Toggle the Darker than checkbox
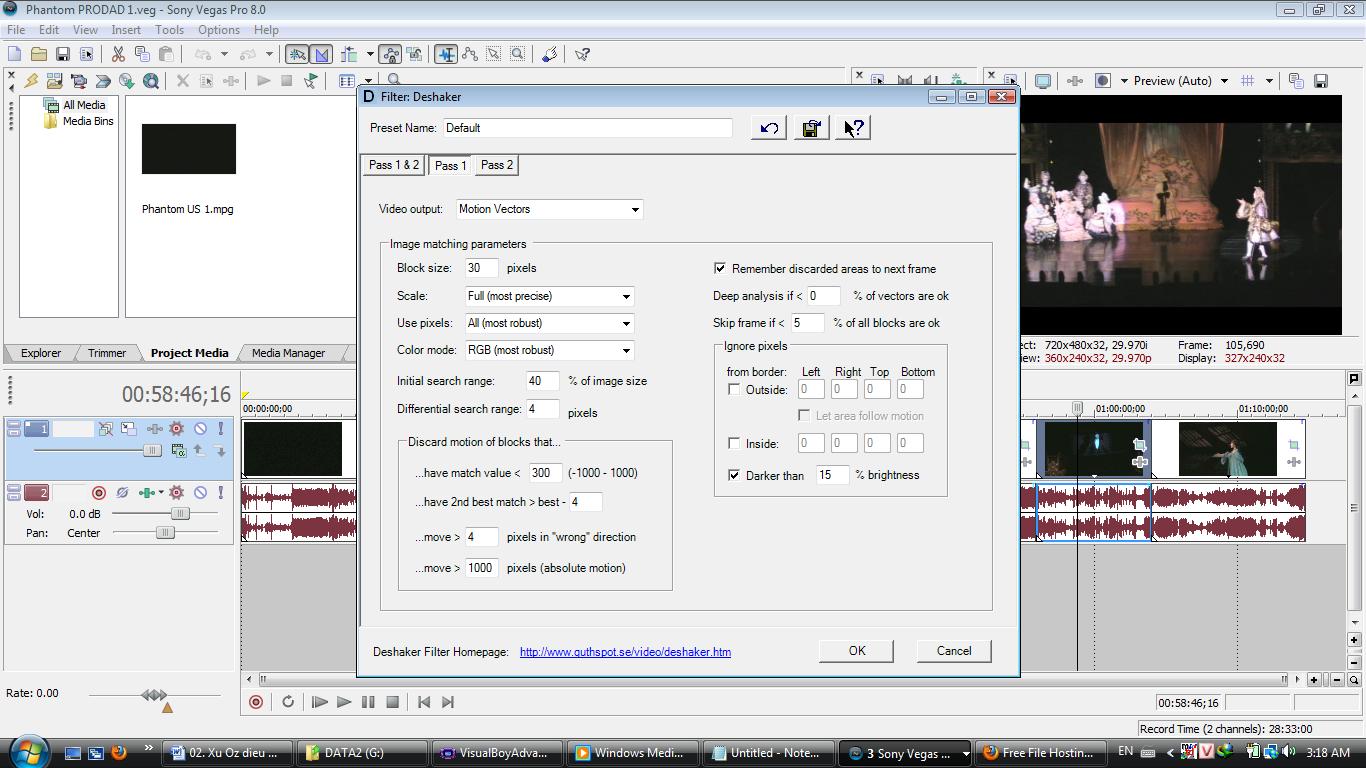 click(x=734, y=475)
